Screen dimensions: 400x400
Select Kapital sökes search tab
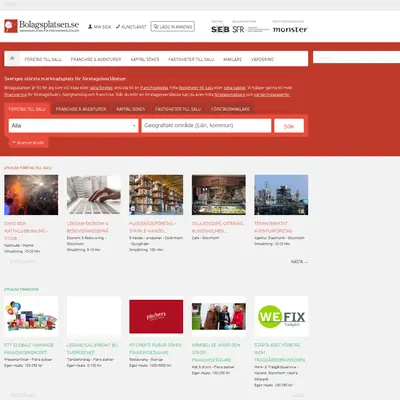coord(131,109)
